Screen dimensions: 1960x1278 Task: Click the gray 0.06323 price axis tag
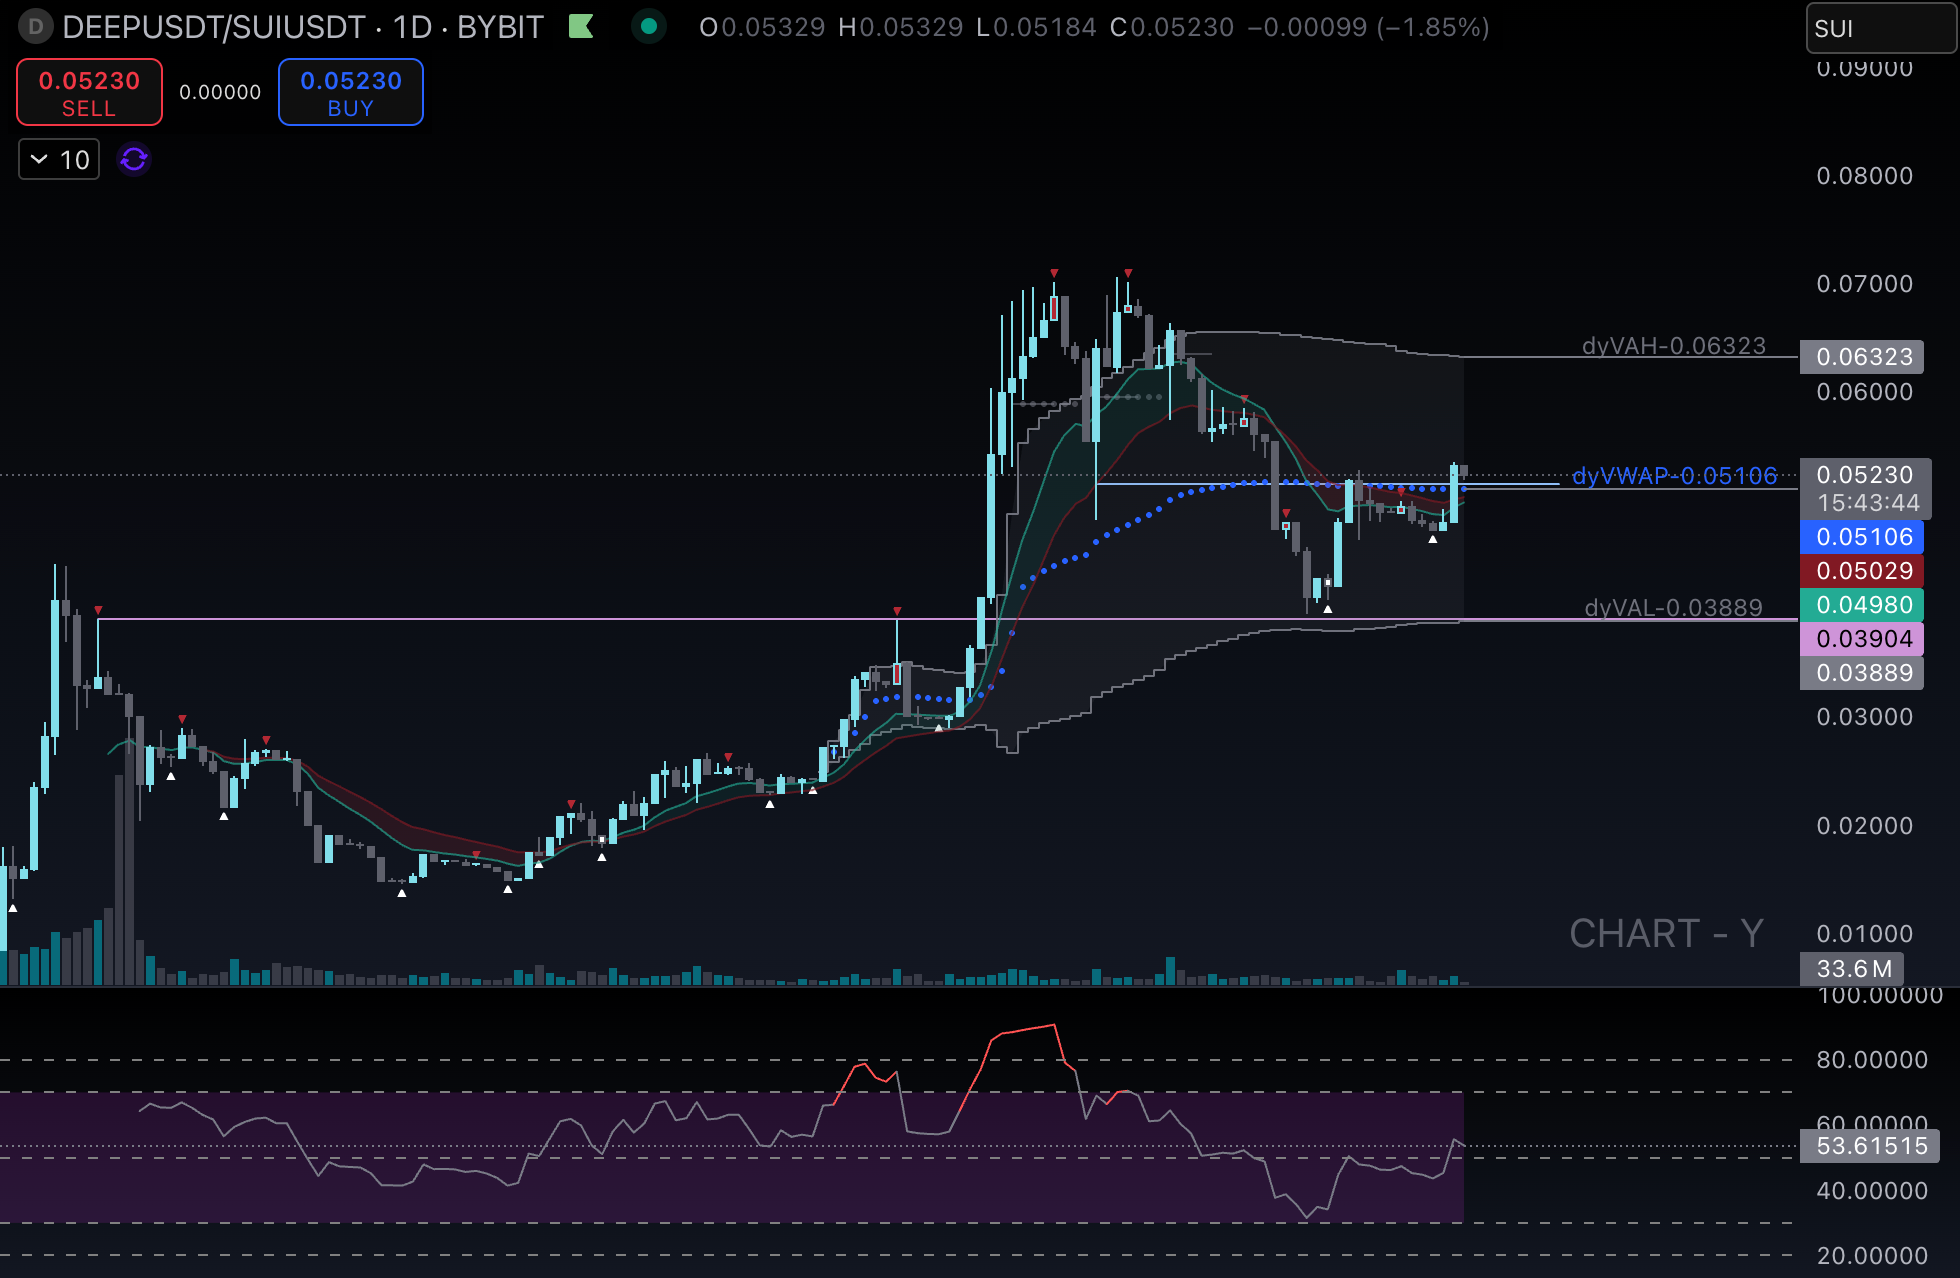[1862, 357]
